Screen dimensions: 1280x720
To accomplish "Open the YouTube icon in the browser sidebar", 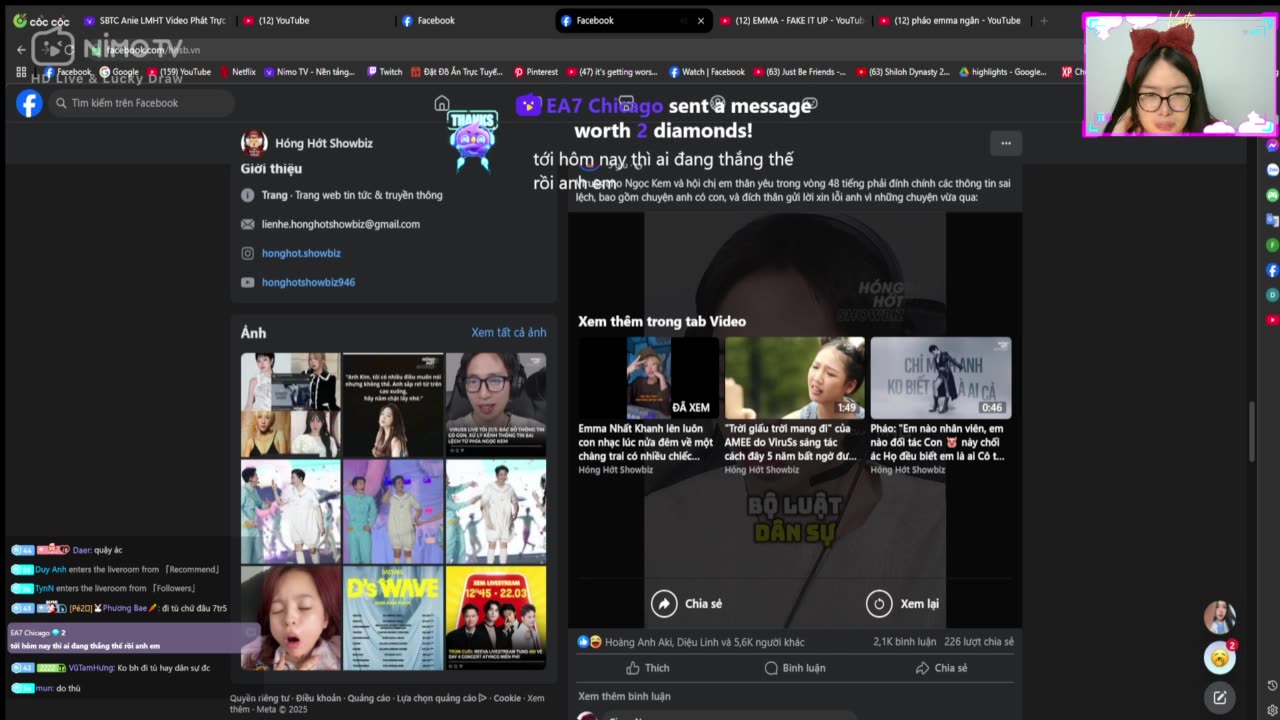I will point(1272,320).
